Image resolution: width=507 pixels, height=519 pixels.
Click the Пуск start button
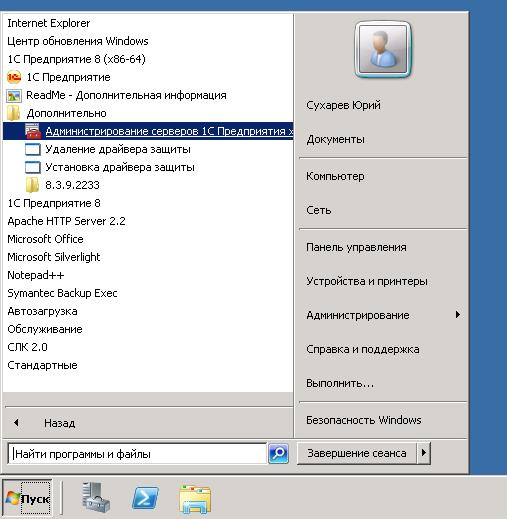tap(27, 498)
